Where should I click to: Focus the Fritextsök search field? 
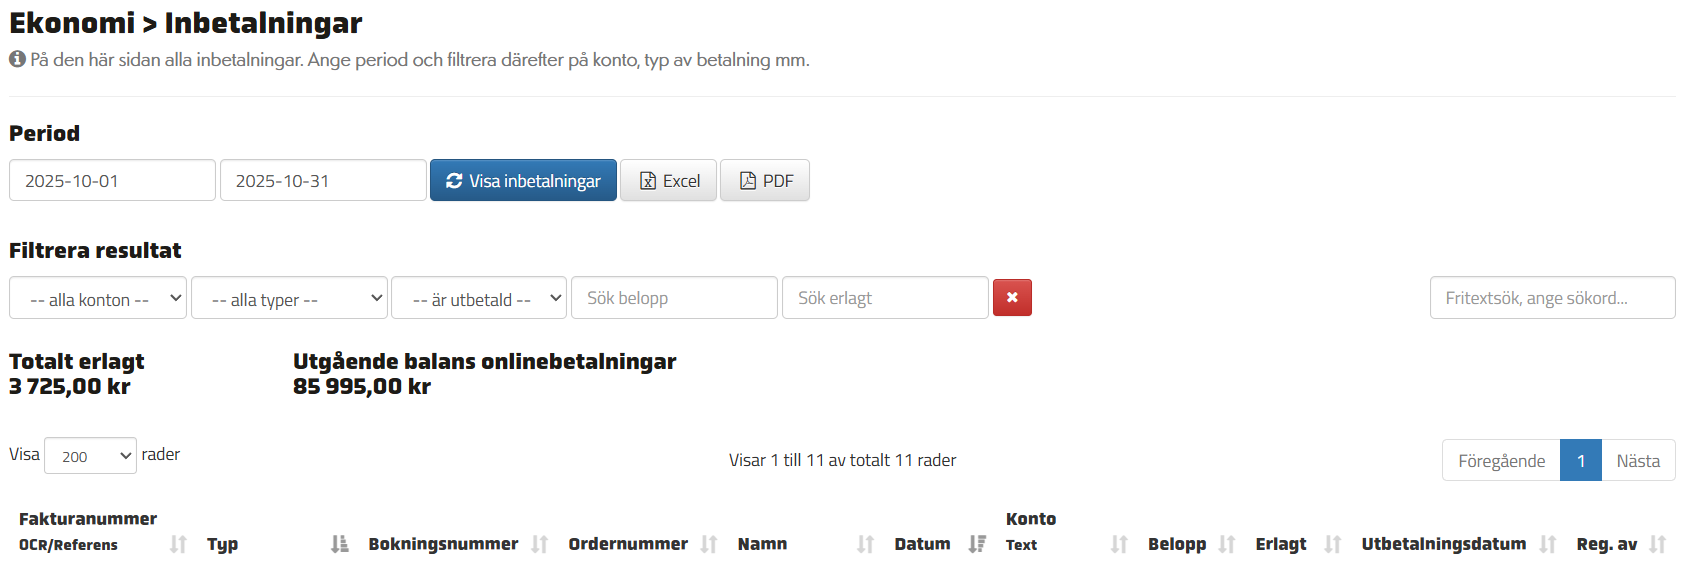click(1551, 298)
